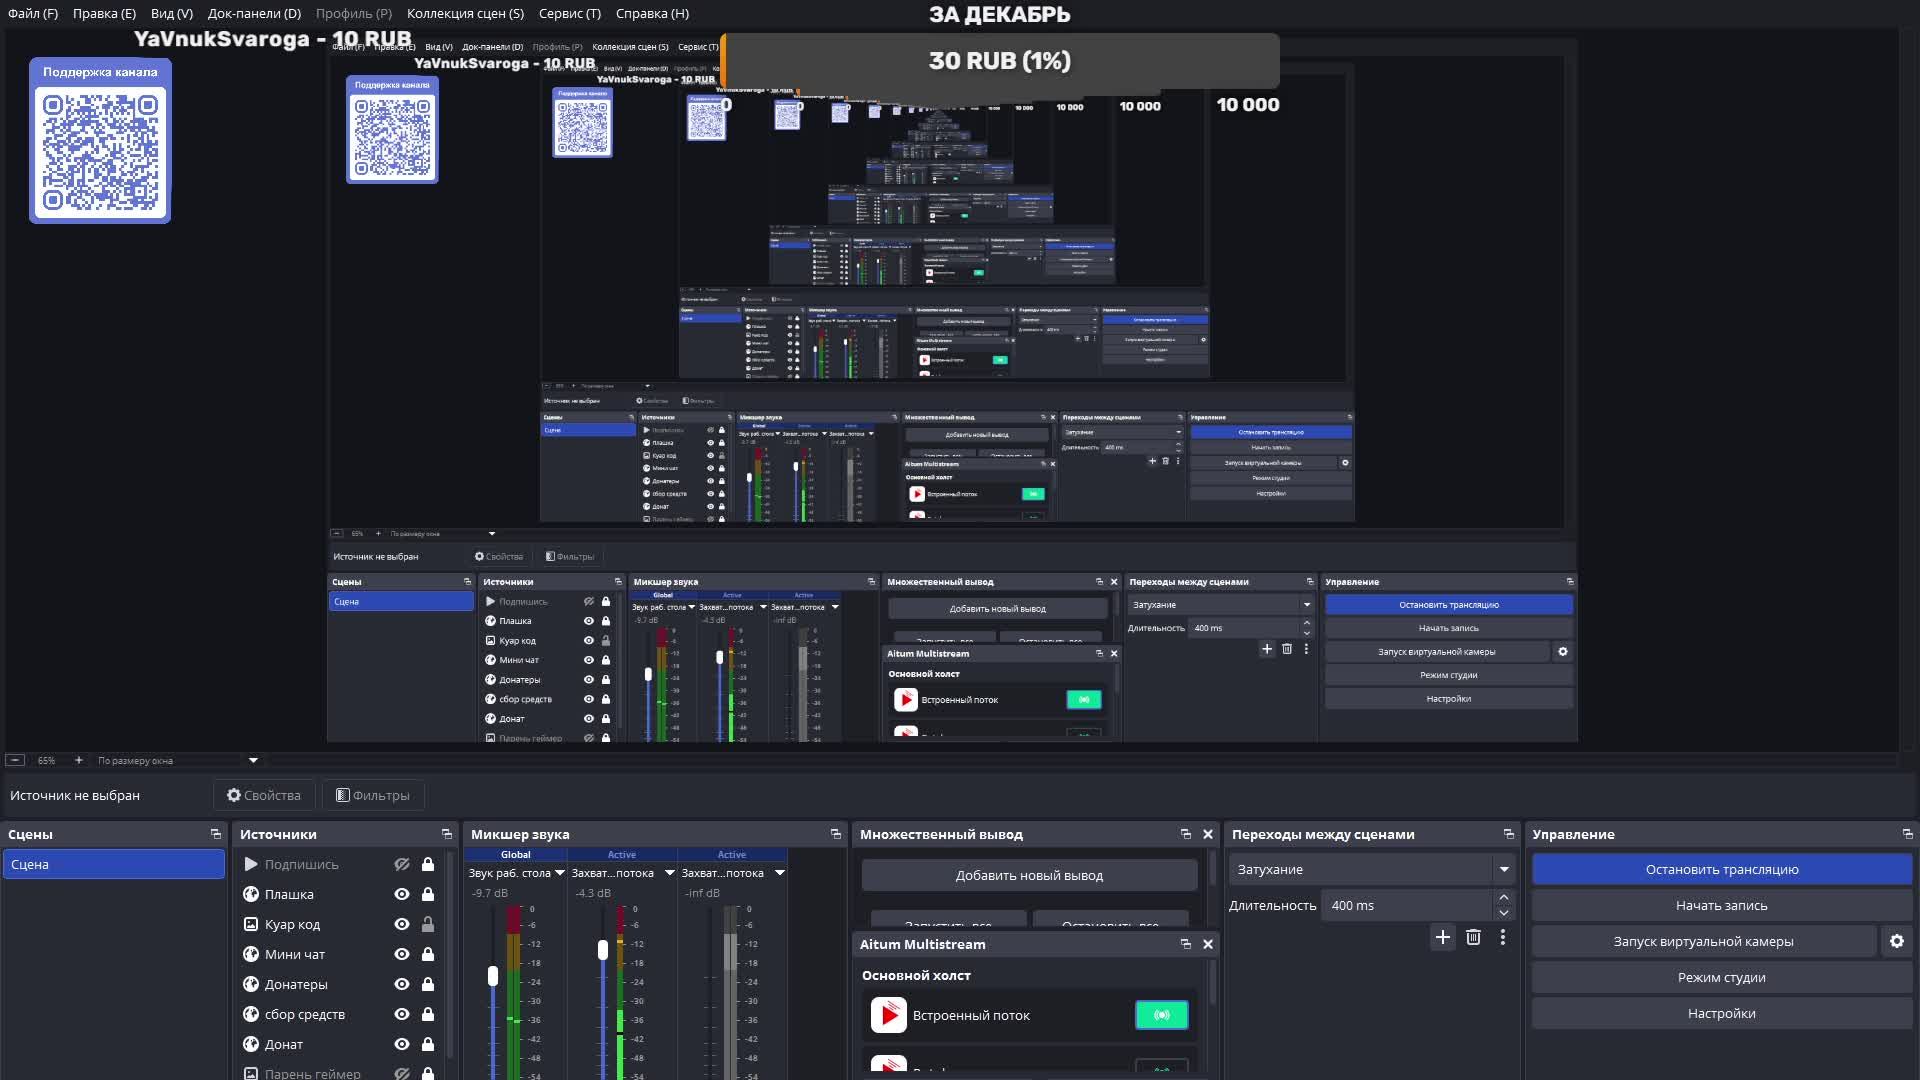Click the desktop audio volume fader handle

click(493, 975)
